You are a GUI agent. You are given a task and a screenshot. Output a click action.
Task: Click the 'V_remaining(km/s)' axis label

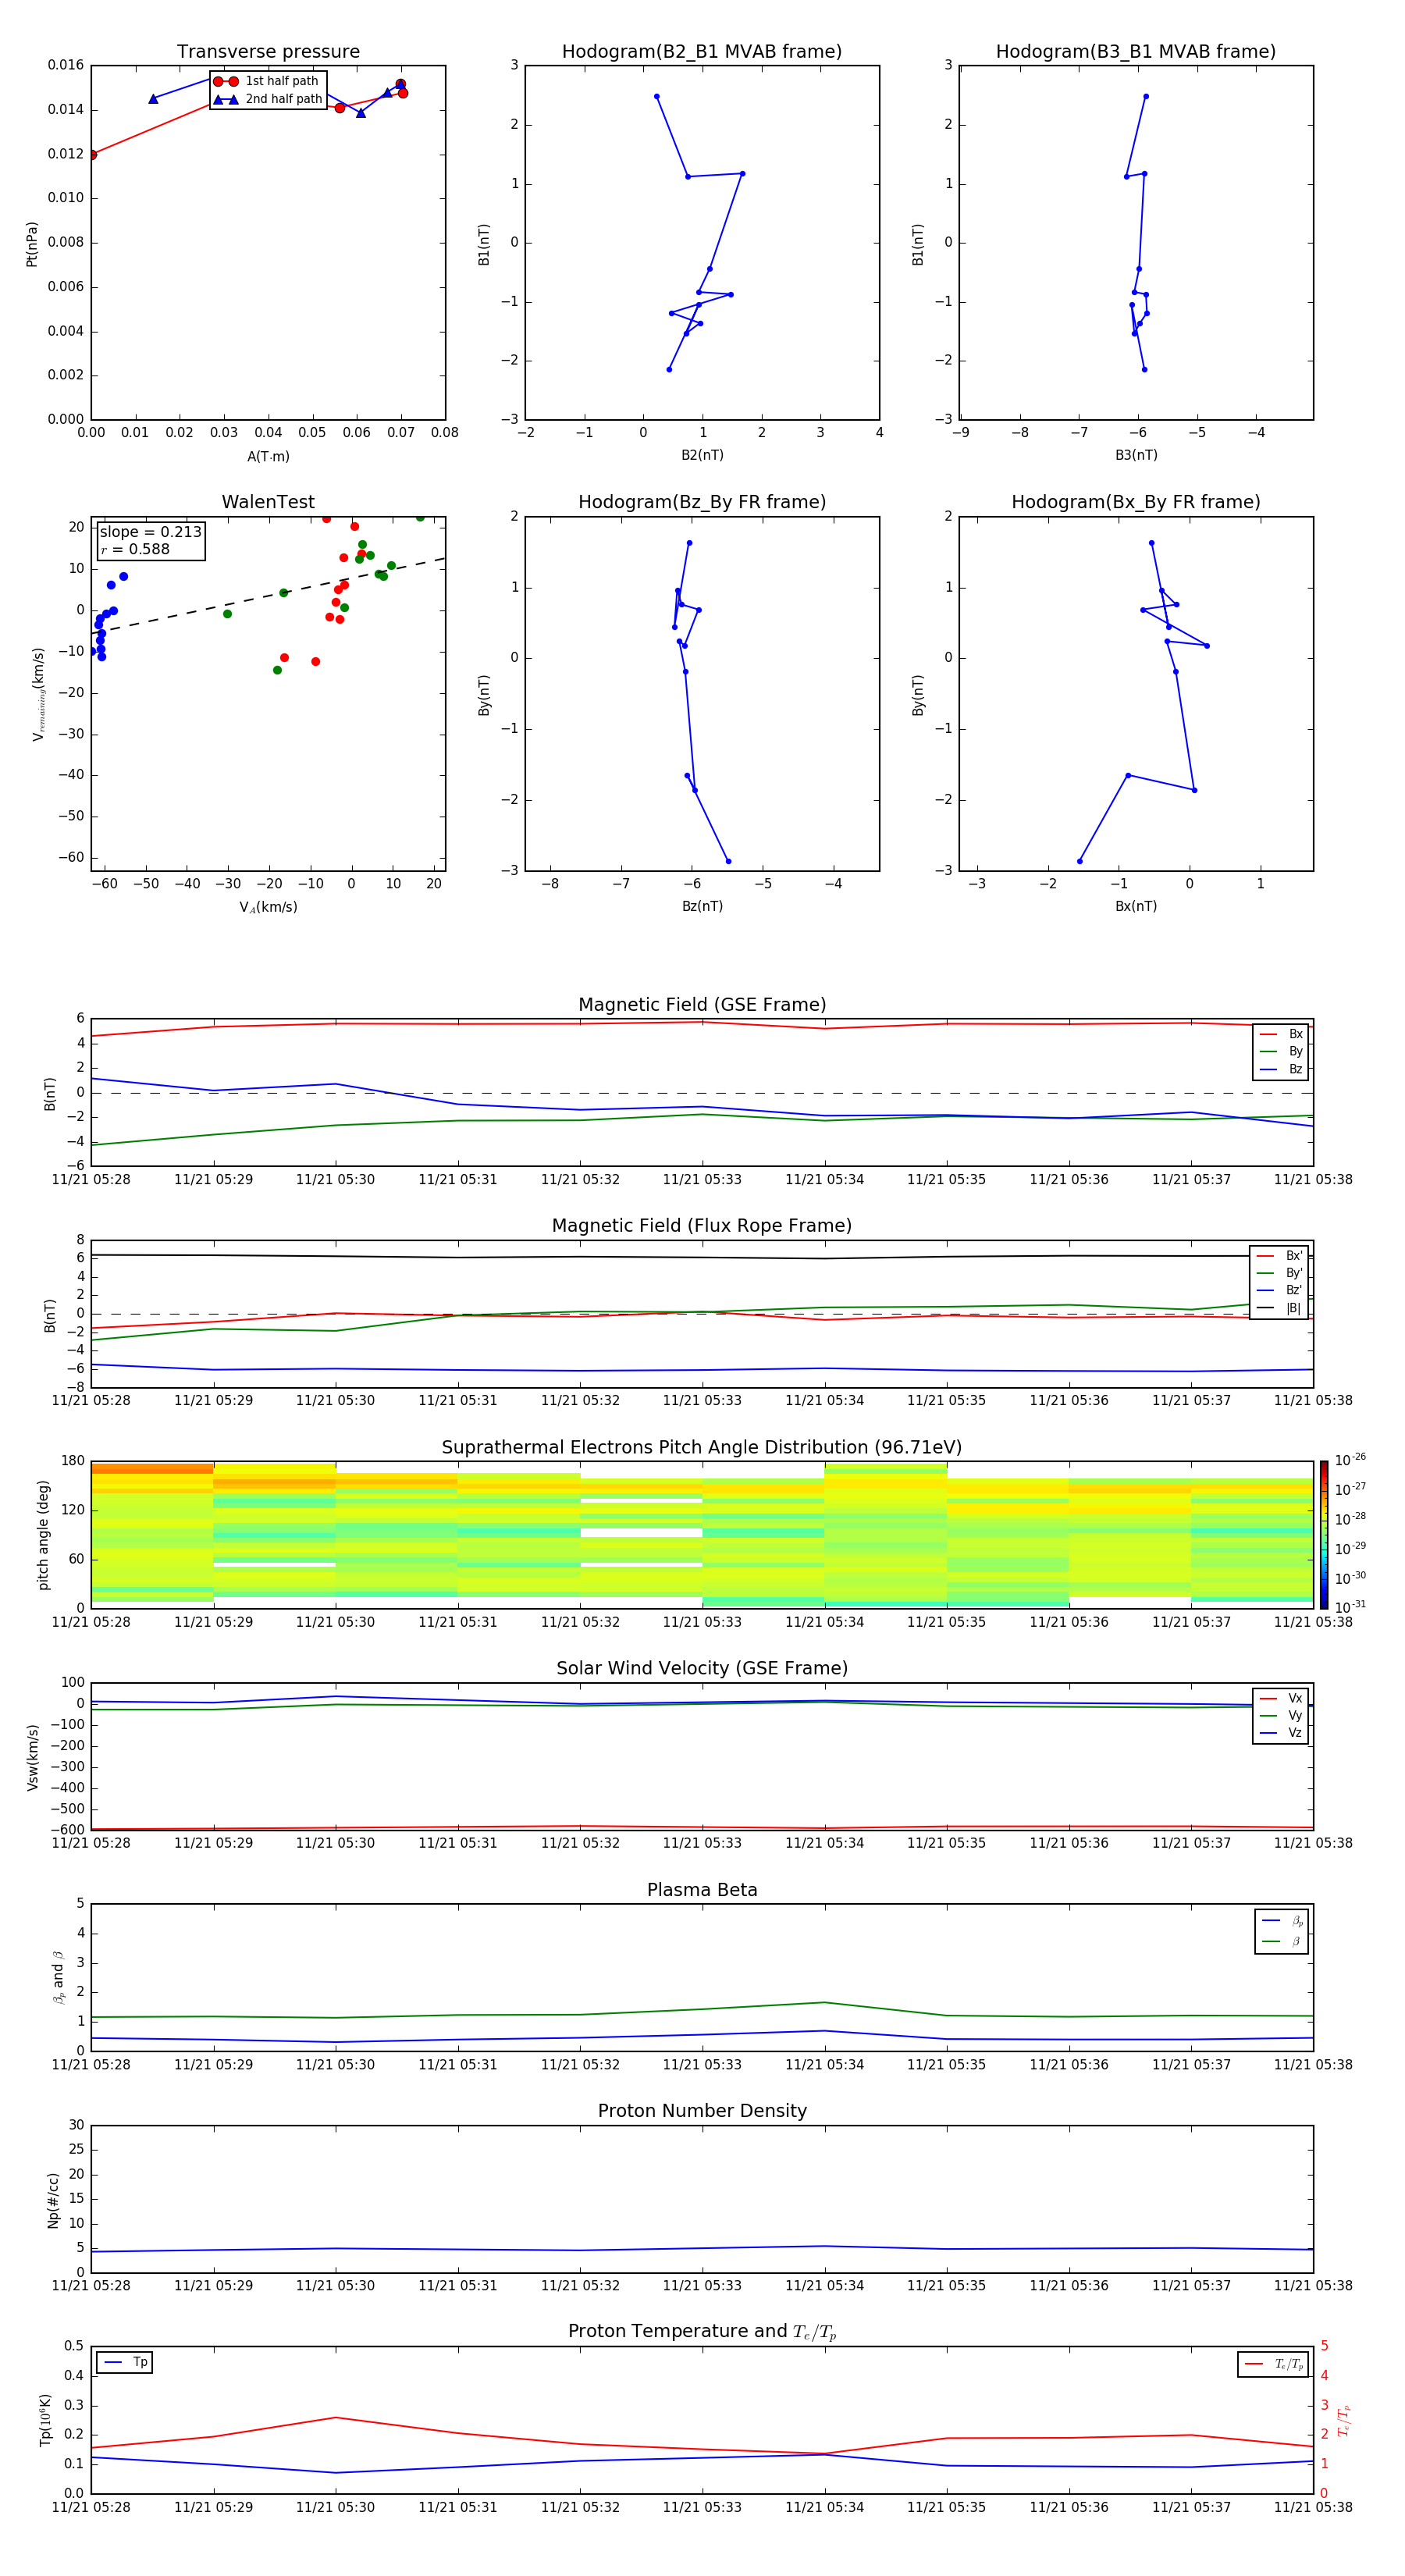[x=39, y=694]
